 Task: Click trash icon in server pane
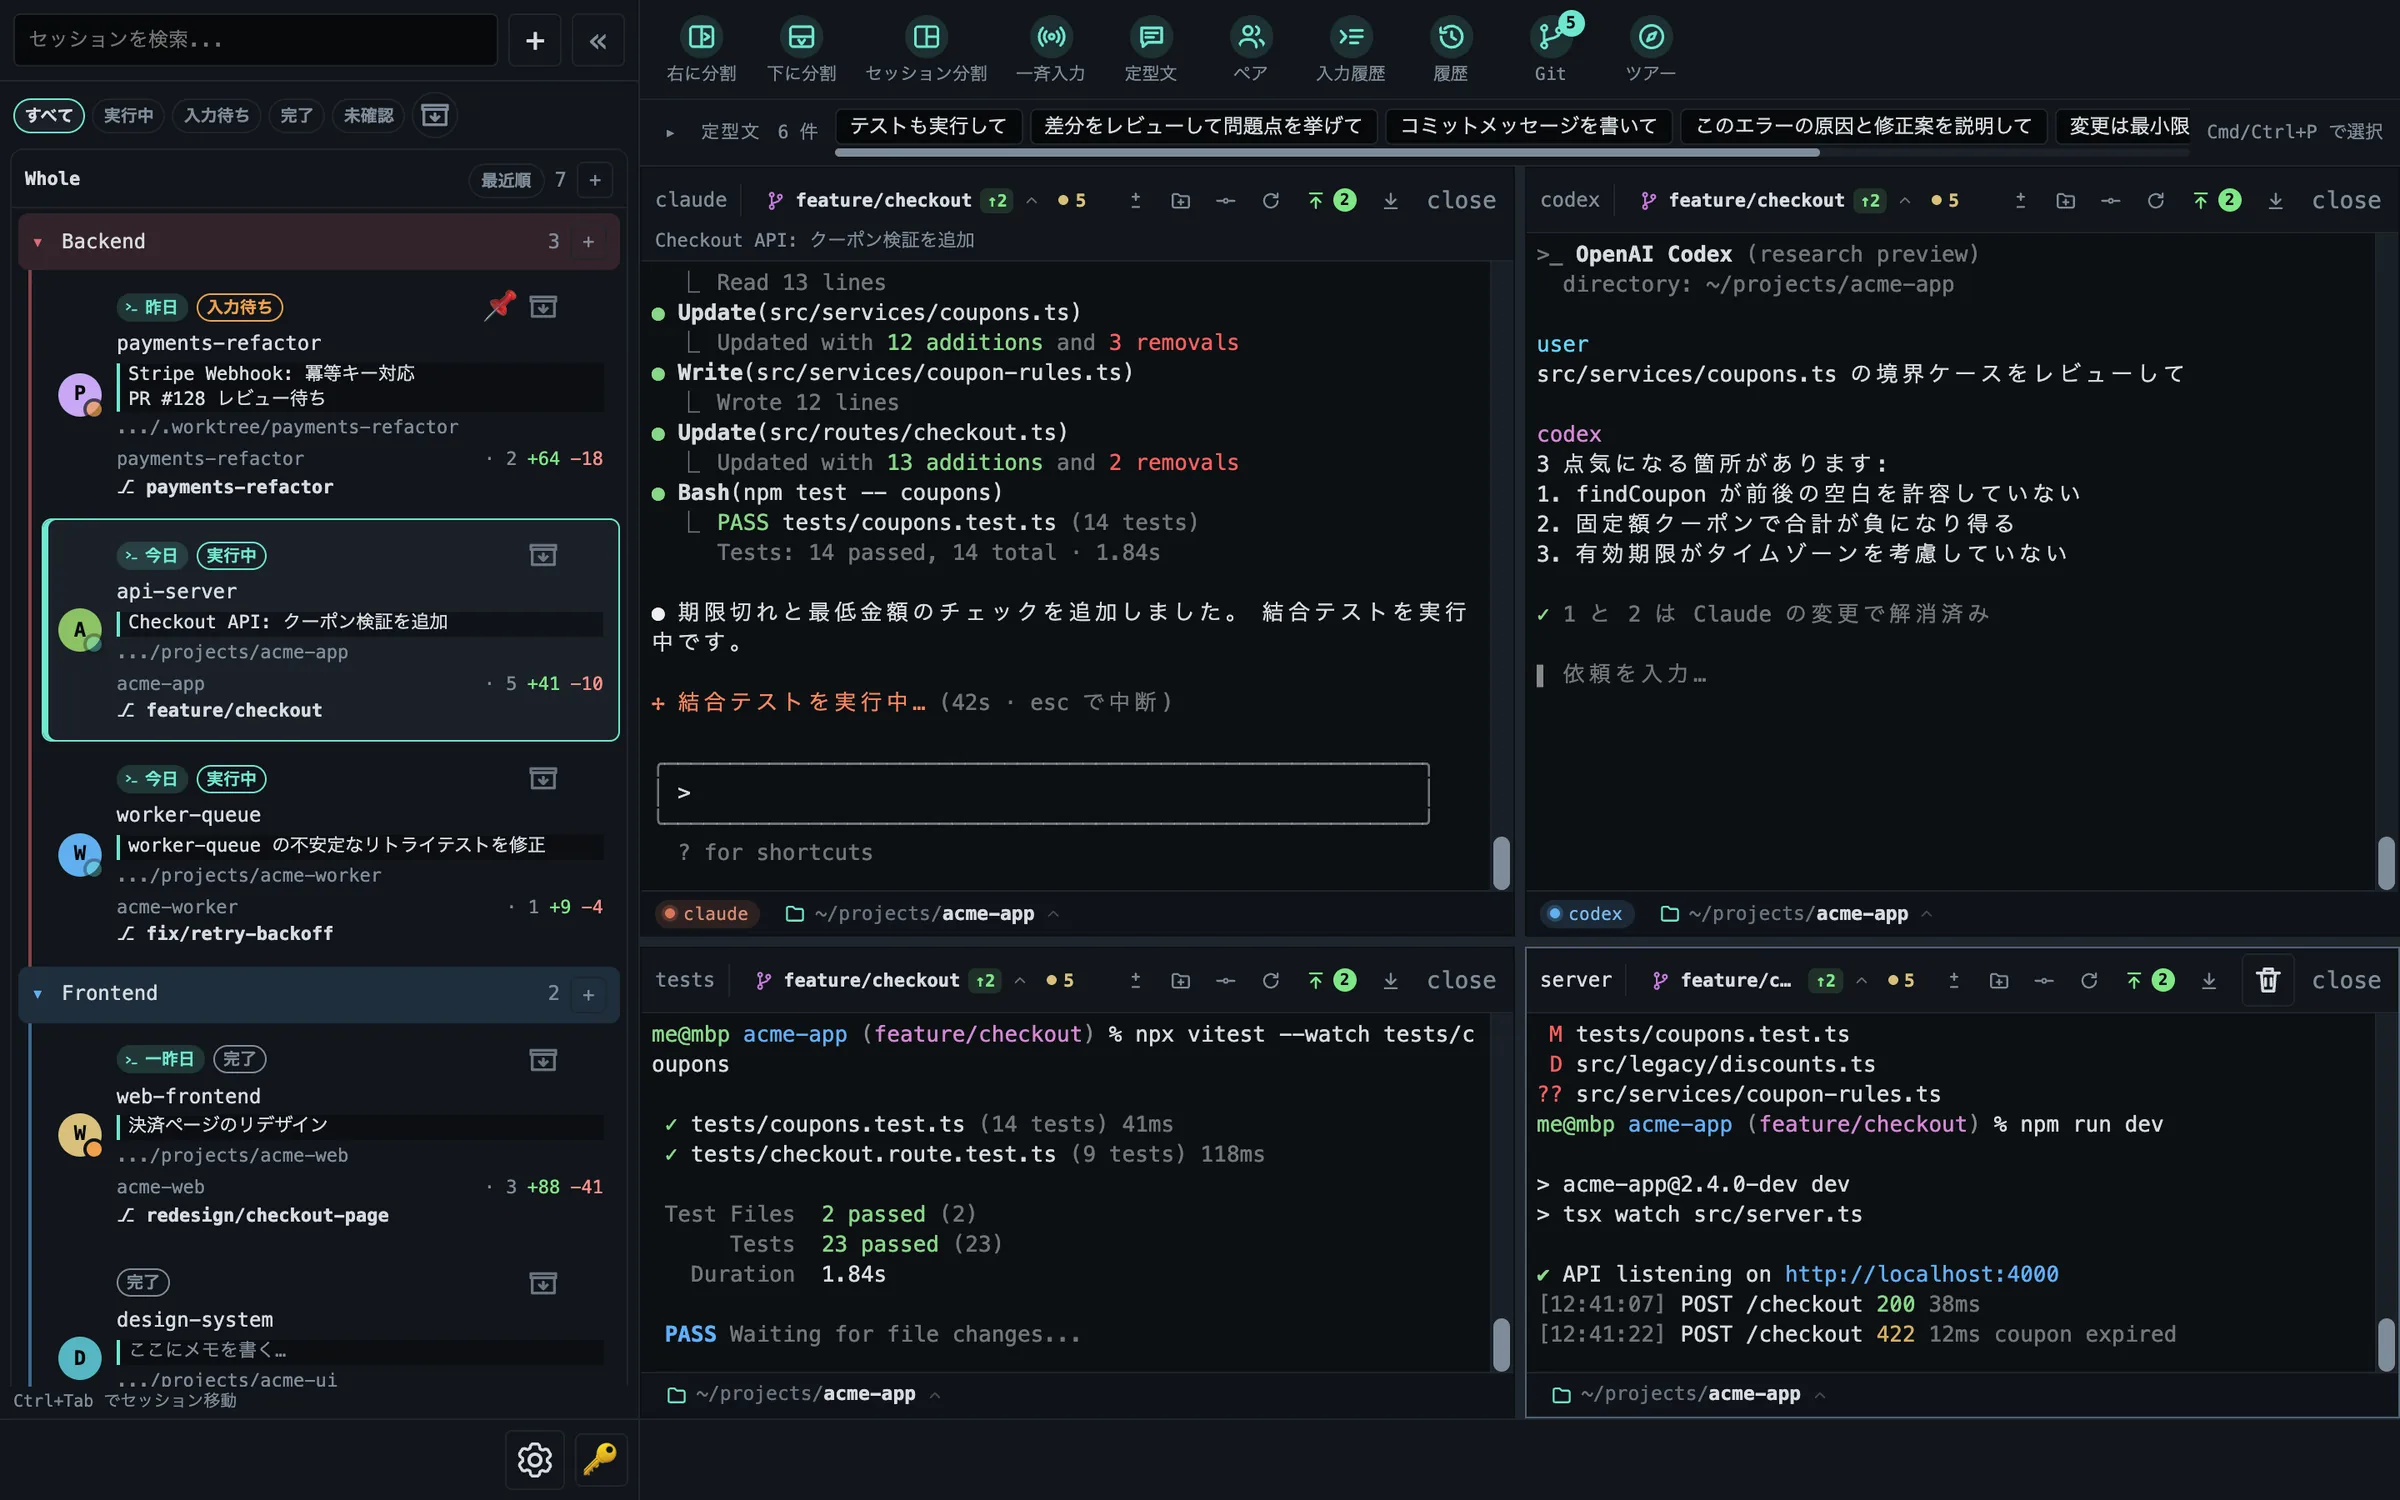(2268, 980)
